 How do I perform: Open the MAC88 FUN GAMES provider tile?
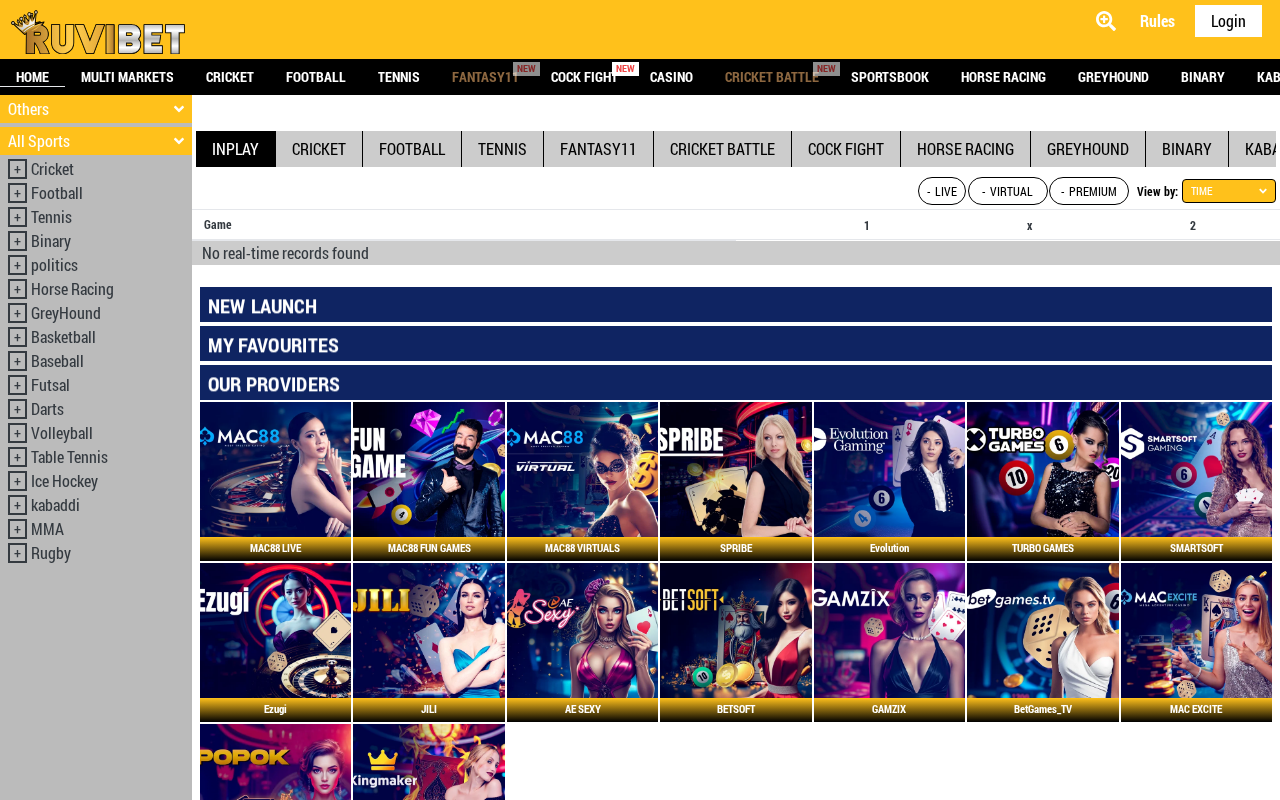429,481
